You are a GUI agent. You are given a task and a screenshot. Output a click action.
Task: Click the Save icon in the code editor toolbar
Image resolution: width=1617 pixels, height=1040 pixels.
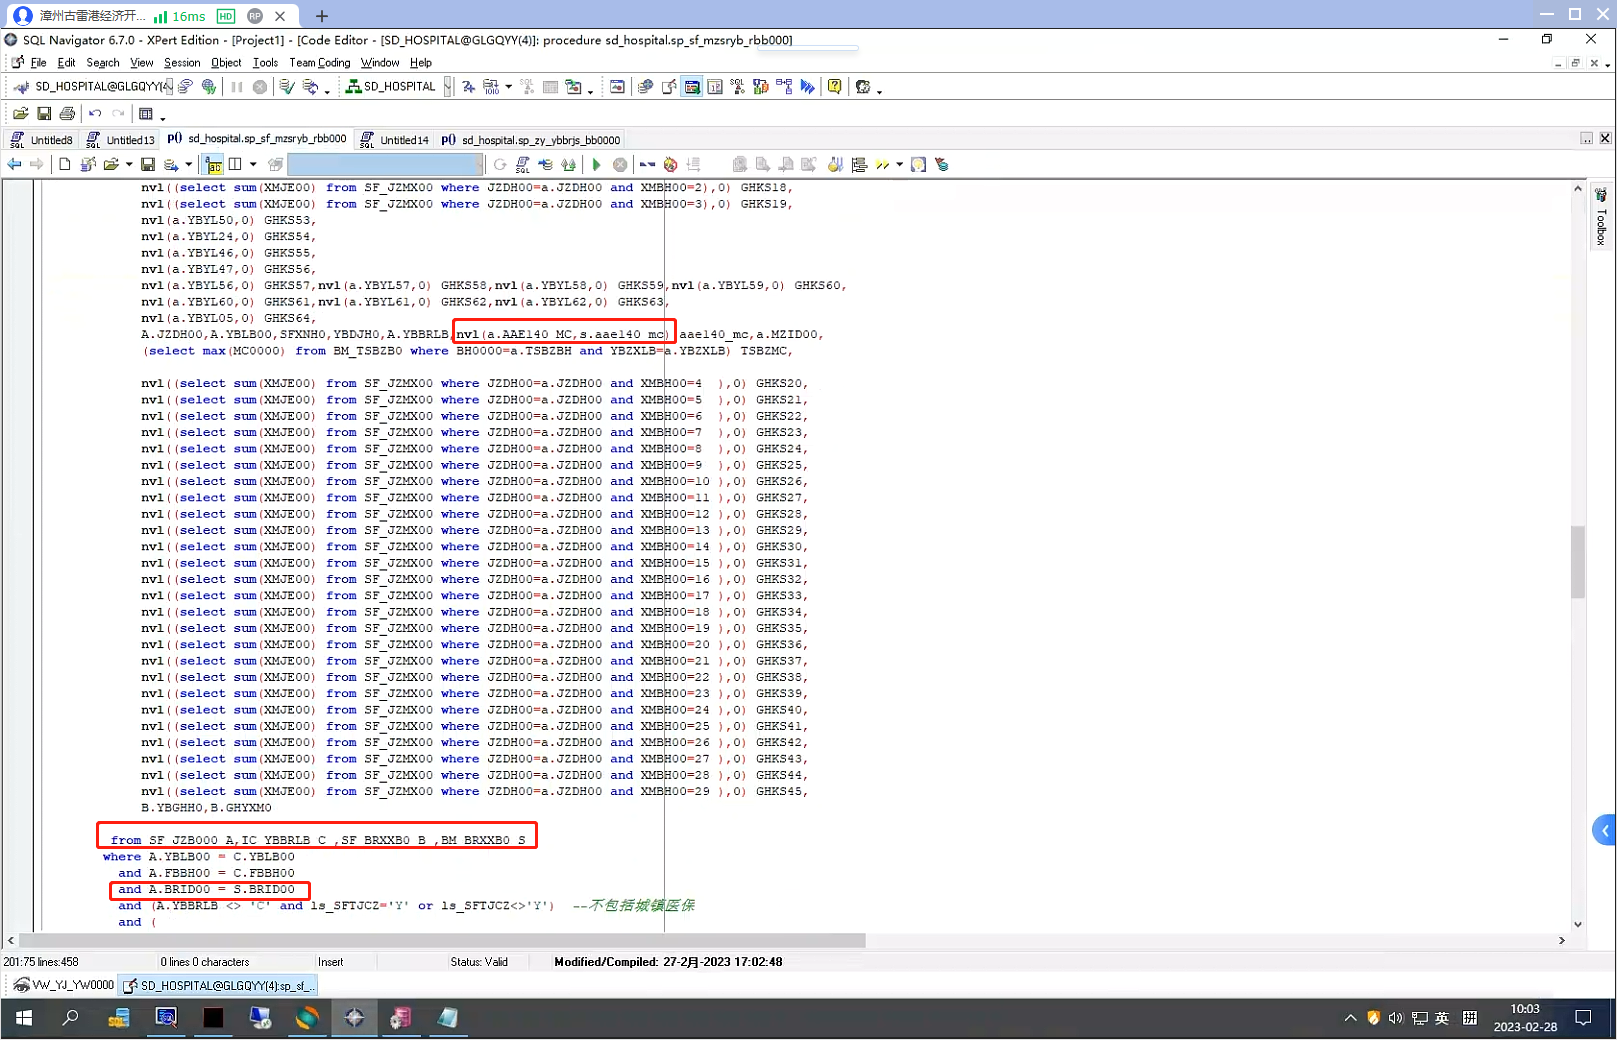coord(148,165)
